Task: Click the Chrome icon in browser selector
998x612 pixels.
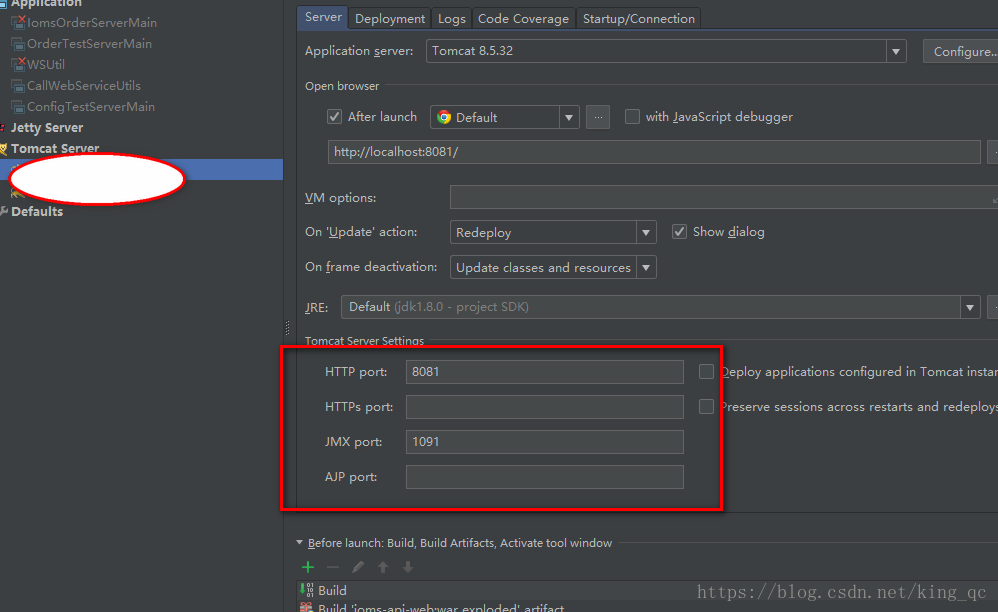Action: tap(444, 117)
